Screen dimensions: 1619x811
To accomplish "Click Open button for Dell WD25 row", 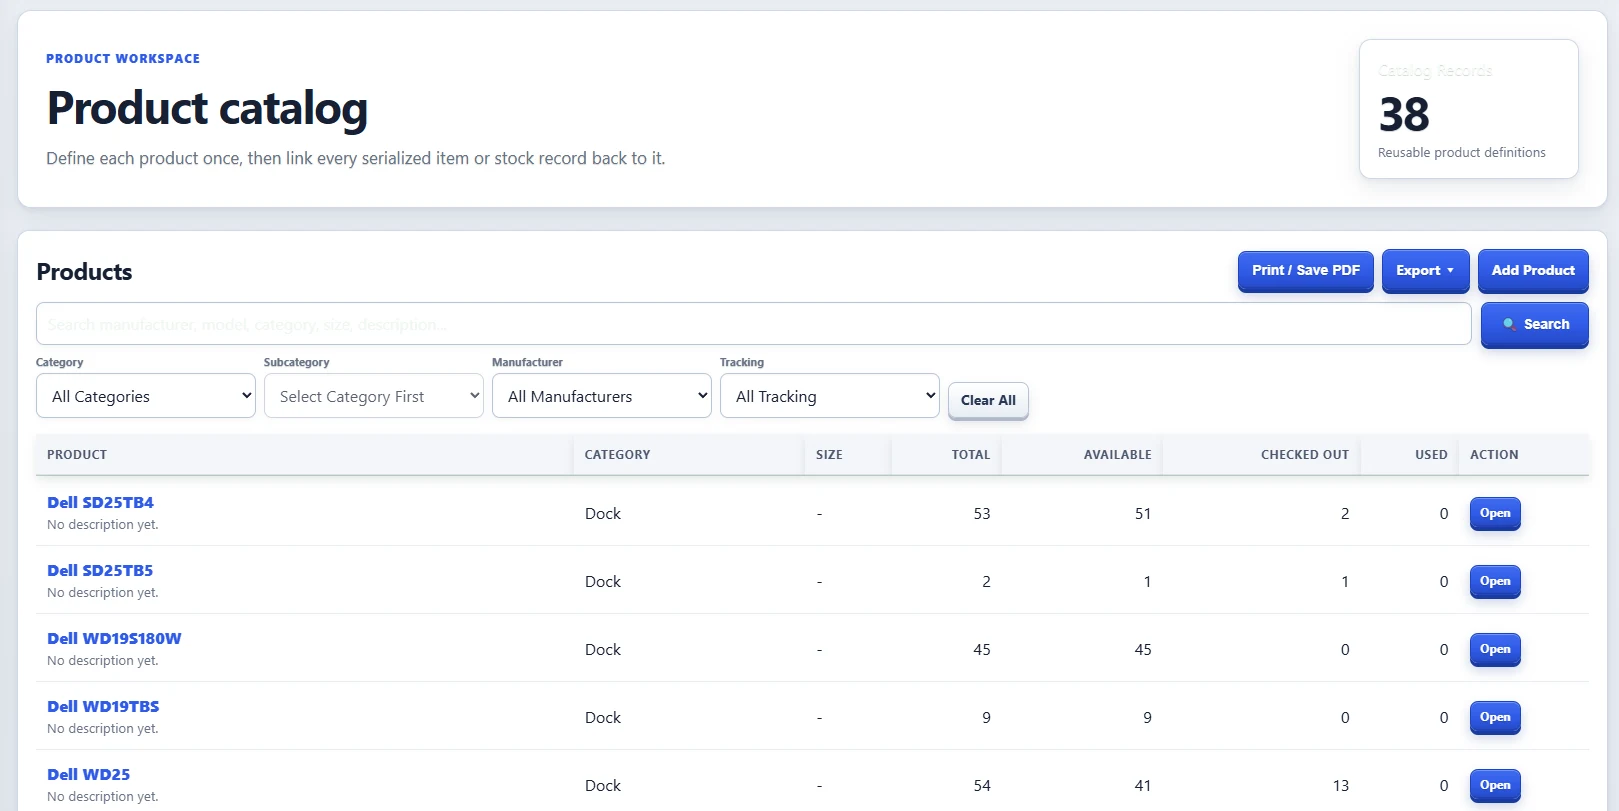I will [1495, 785].
